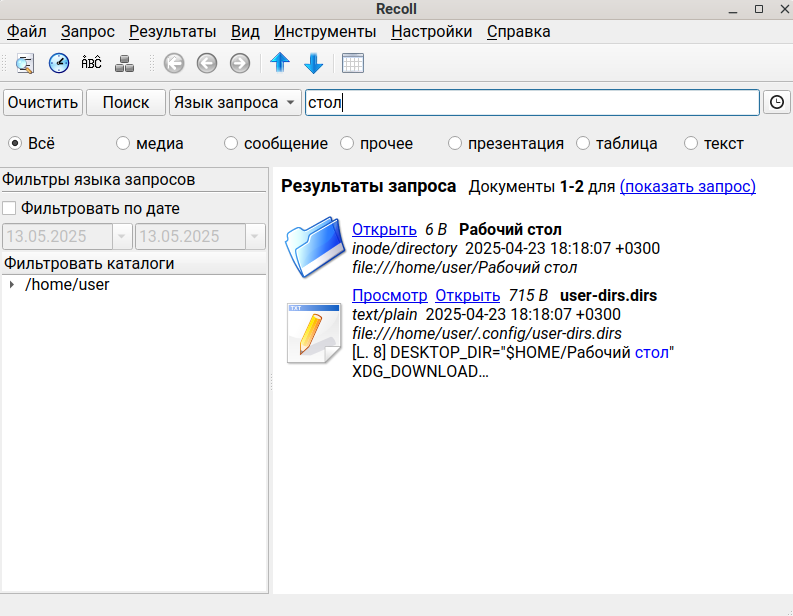Click the Очистить button
This screenshot has width=793, height=616.
[x=43, y=102]
